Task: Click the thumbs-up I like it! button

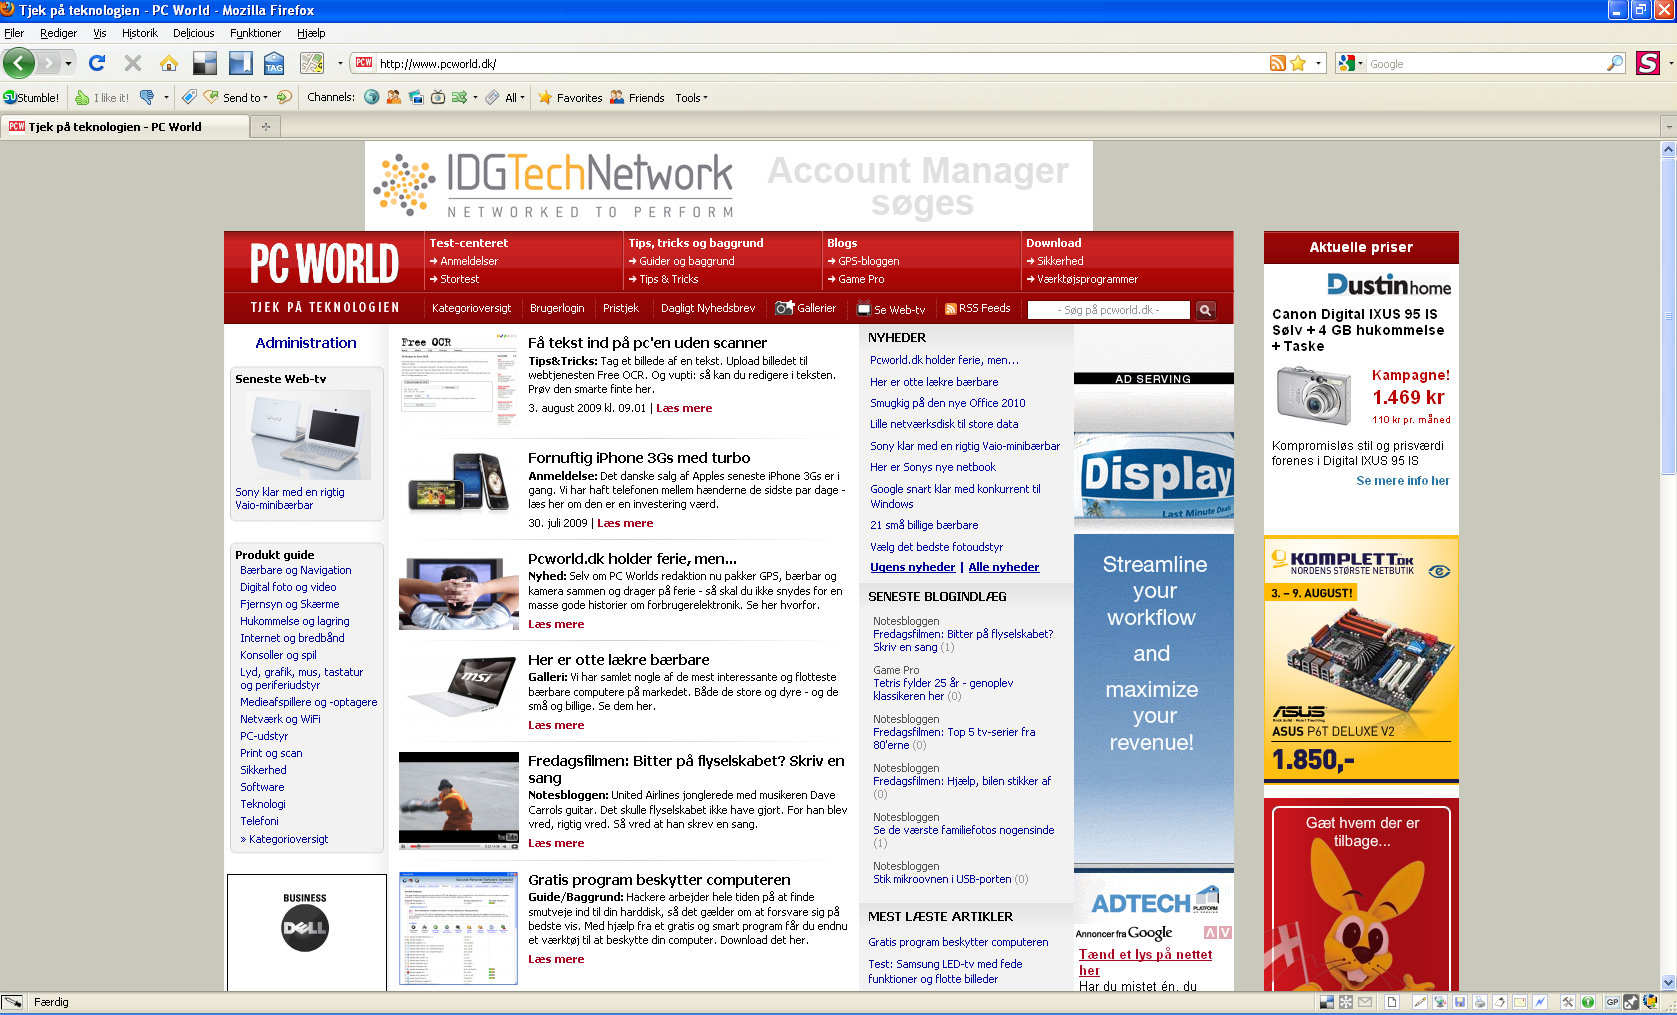Action: pos(102,97)
